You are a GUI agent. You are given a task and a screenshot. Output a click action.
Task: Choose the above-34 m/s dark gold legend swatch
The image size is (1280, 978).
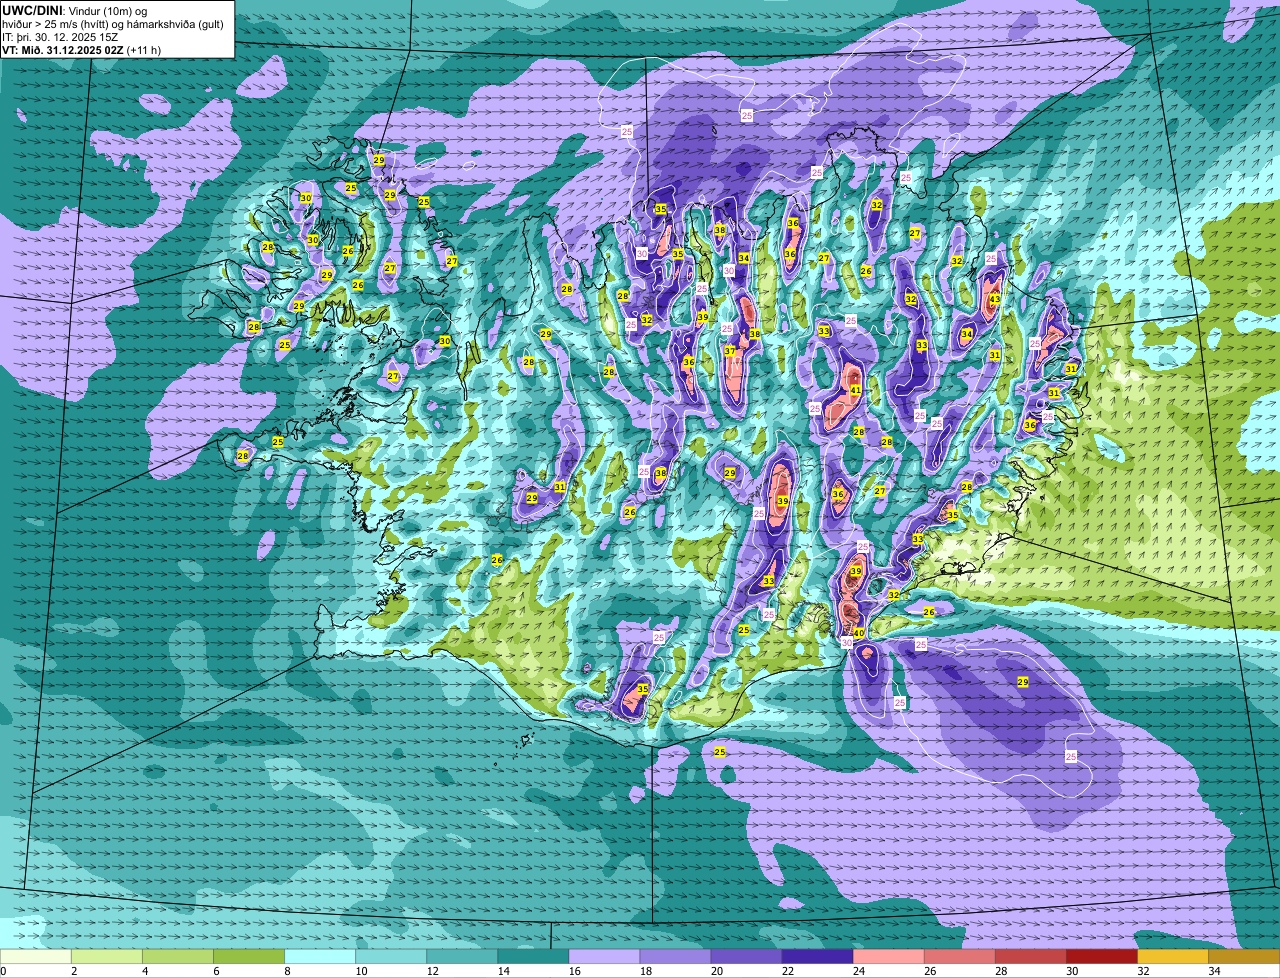tap(1243, 957)
